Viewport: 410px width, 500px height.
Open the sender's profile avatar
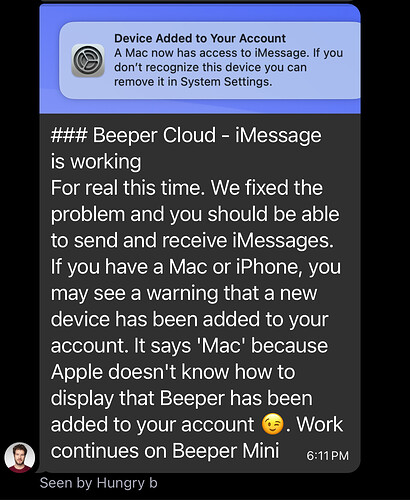(x=20, y=457)
